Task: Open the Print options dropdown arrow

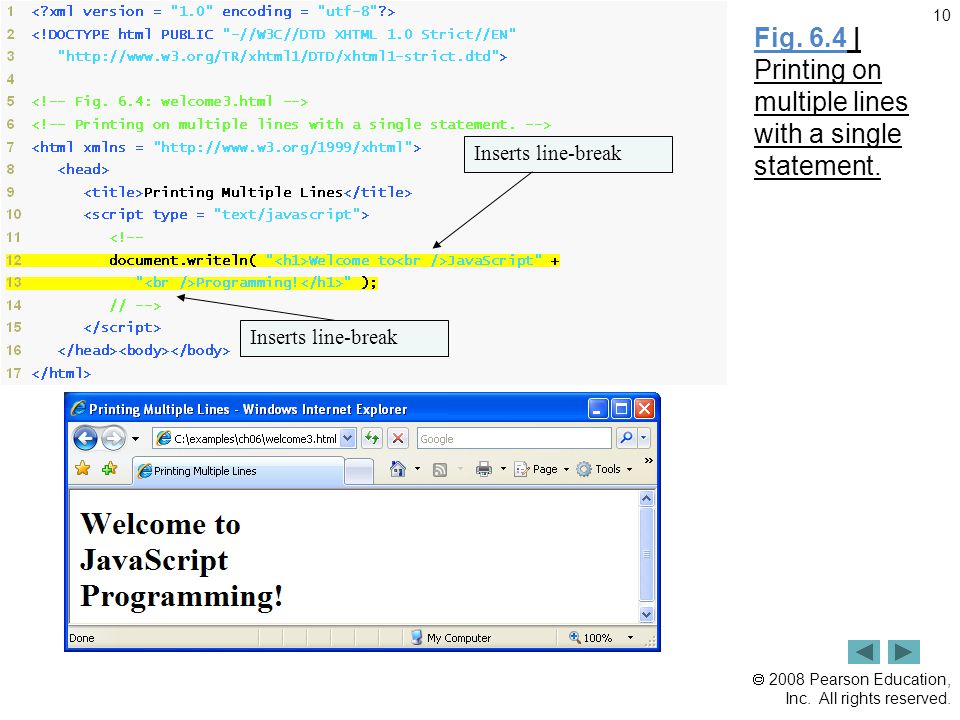Action: pyautogui.click(x=503, y=469)
